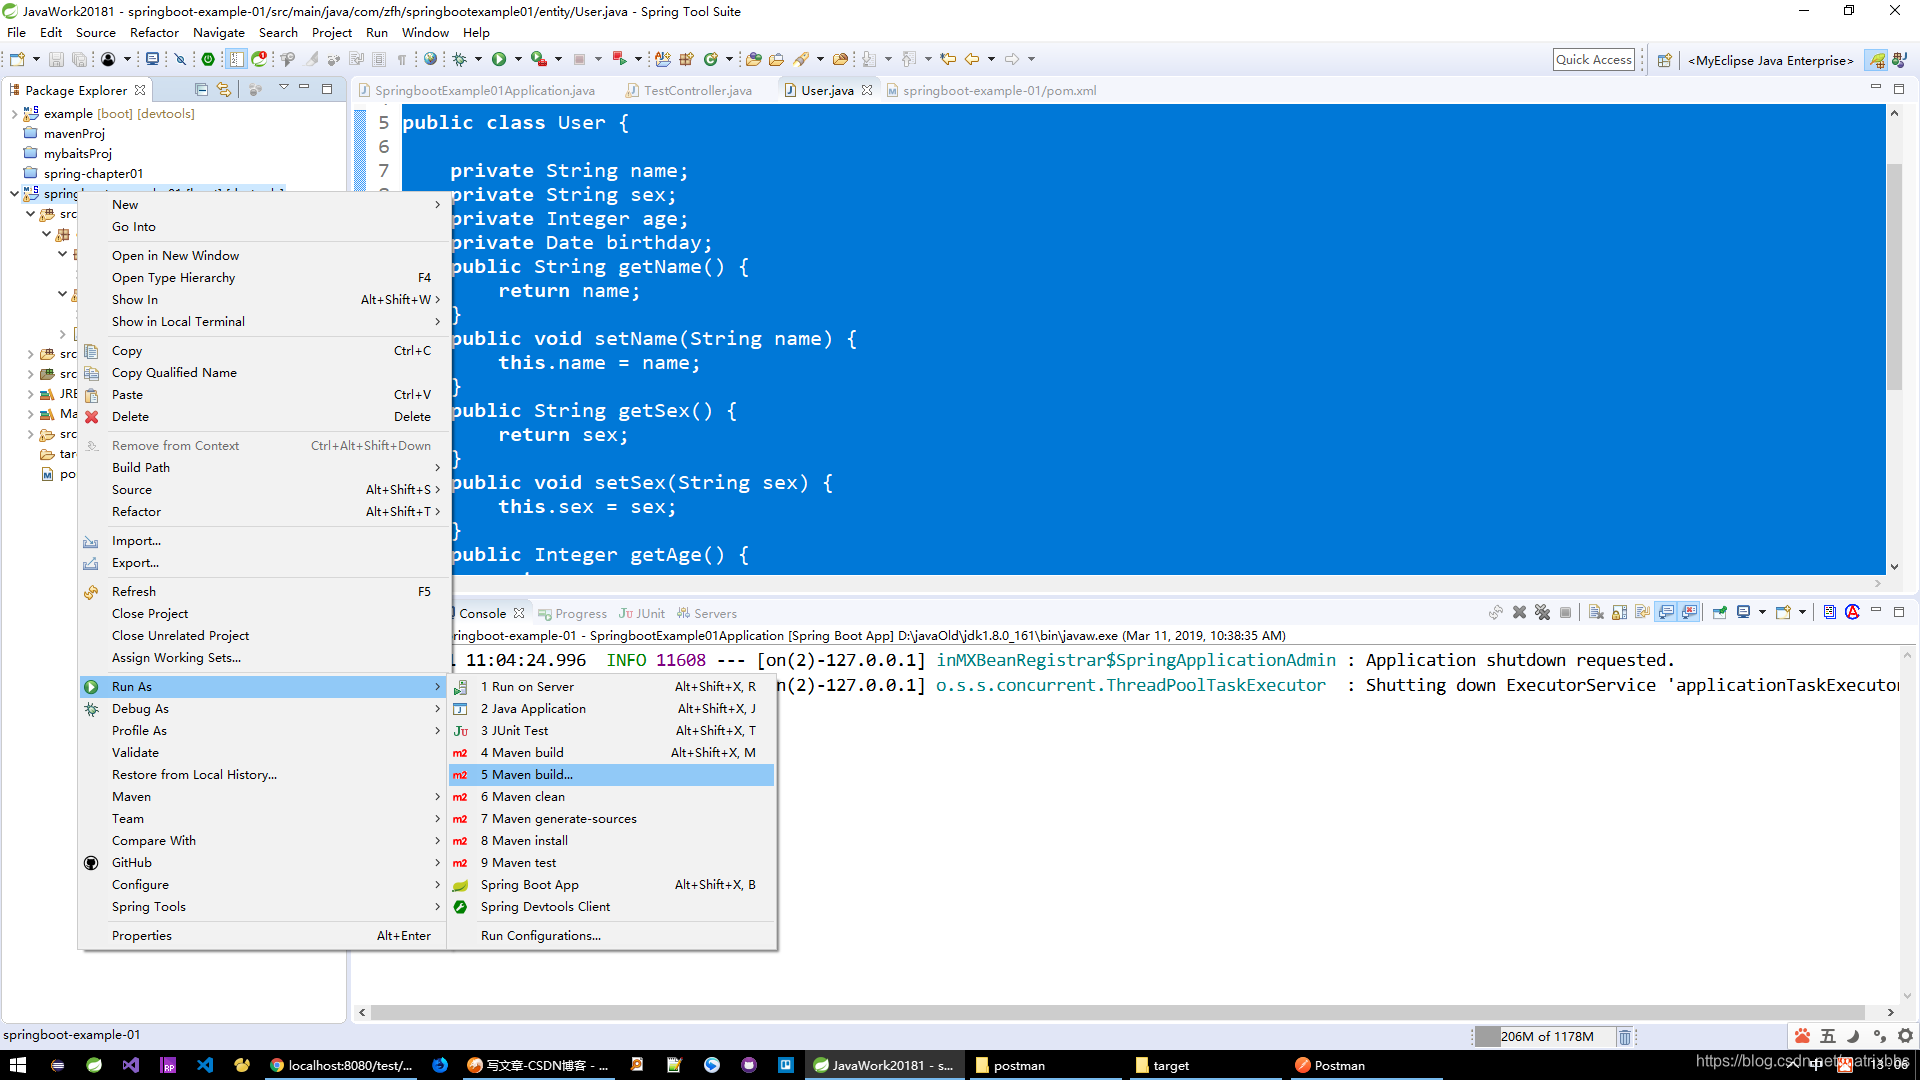
Task: Click 'Run Configurations...' at bottom of menu
Action: (x=539, y=935)
